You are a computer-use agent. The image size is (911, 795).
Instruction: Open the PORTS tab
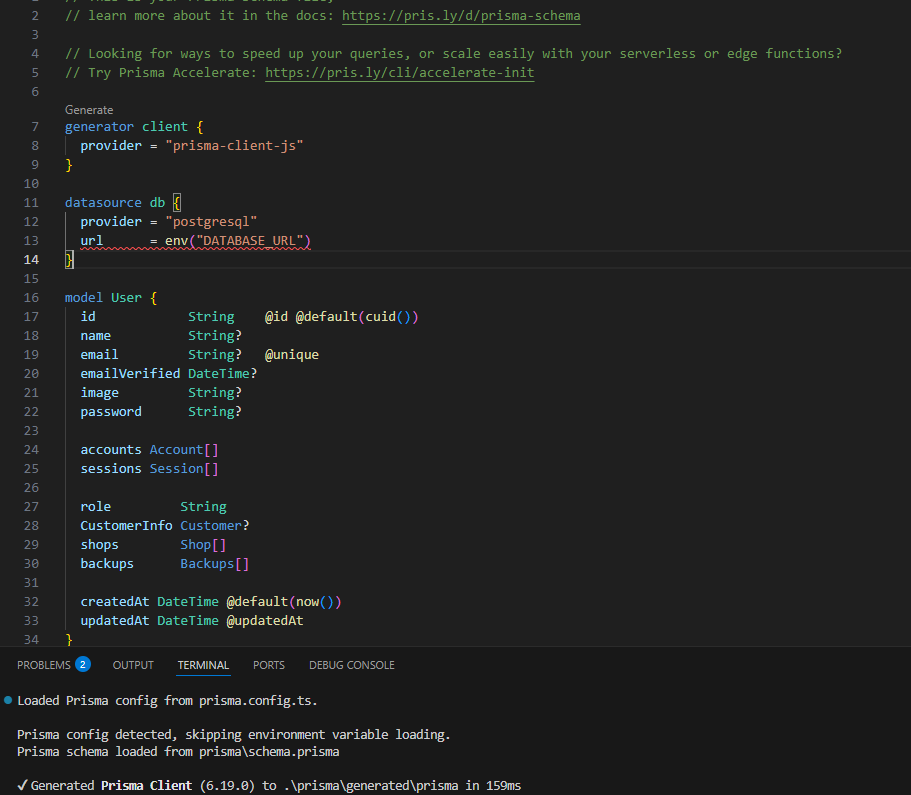[269, 665]
